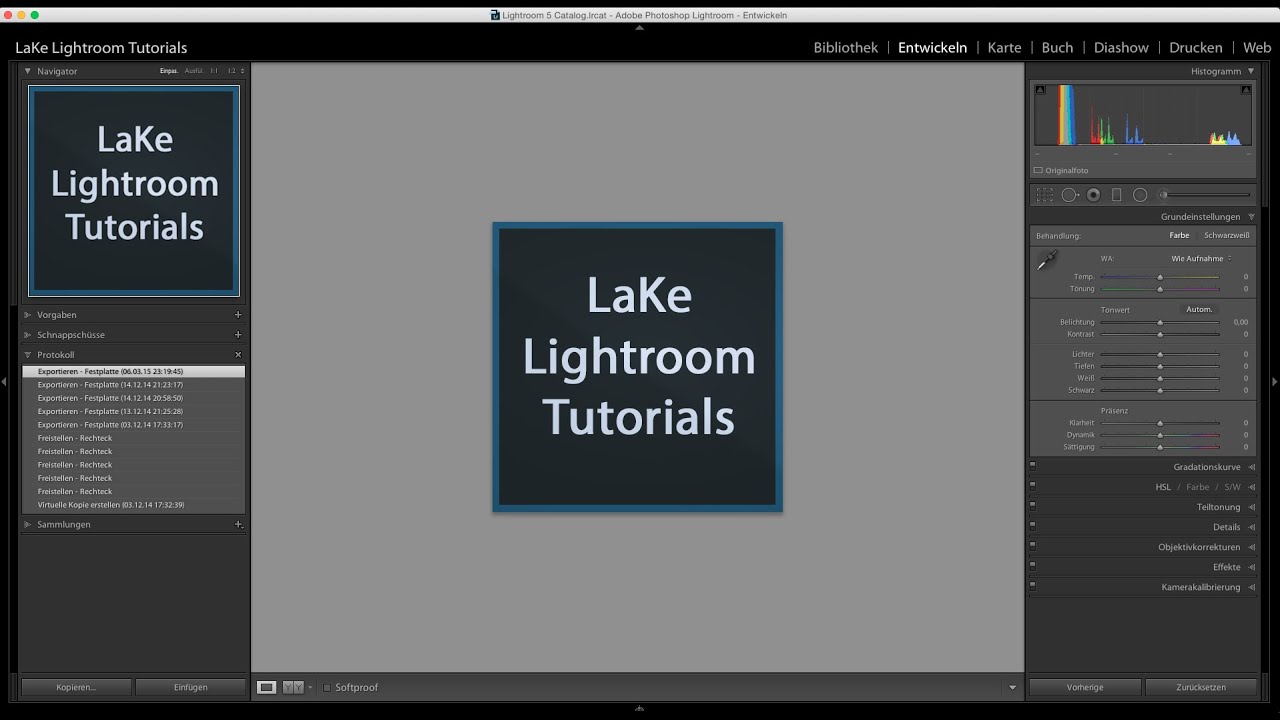Enable the Softproof checkbox
Screen dimensions: 1280x720
click(327, 688)
